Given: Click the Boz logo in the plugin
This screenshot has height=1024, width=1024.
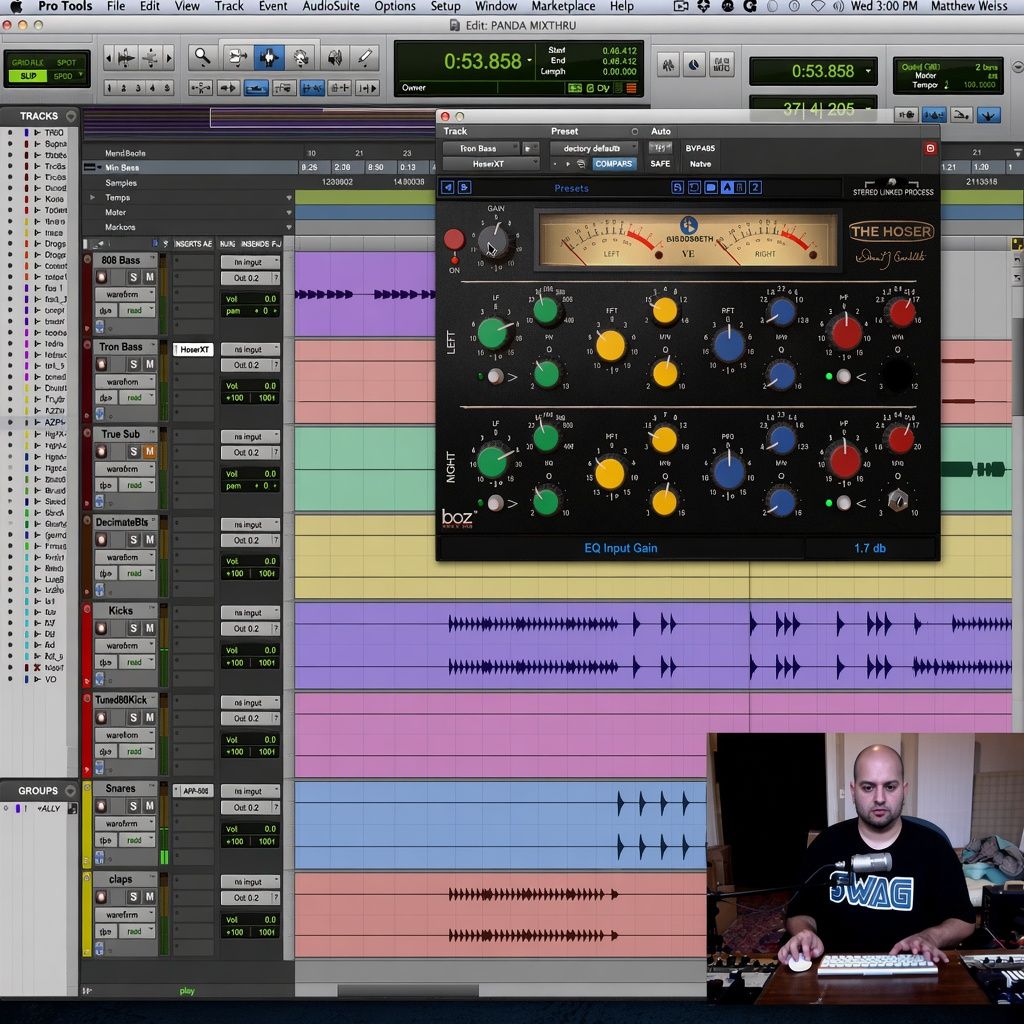Looking at the screenshot, I should [458, 519].
